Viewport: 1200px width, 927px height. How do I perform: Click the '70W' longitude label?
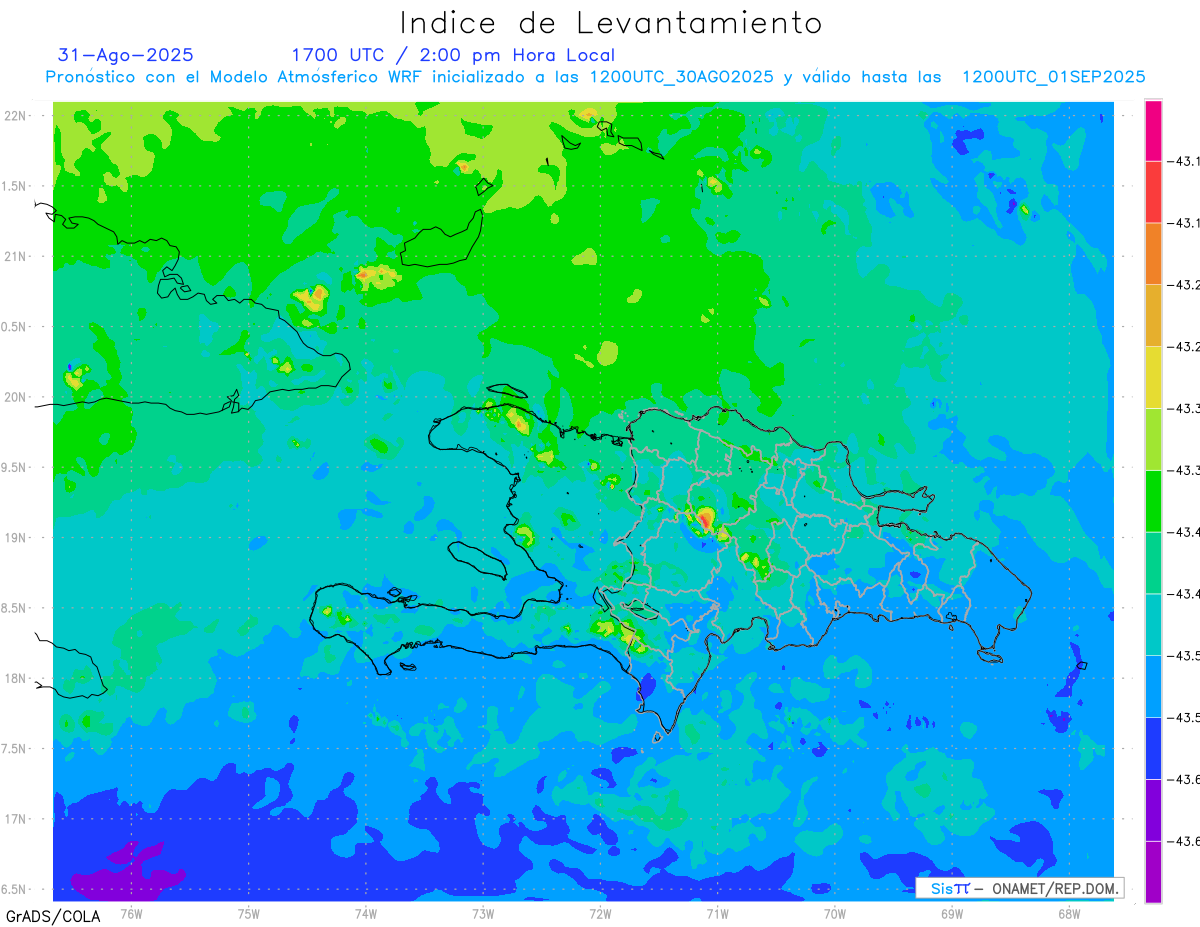coord(834,913)
